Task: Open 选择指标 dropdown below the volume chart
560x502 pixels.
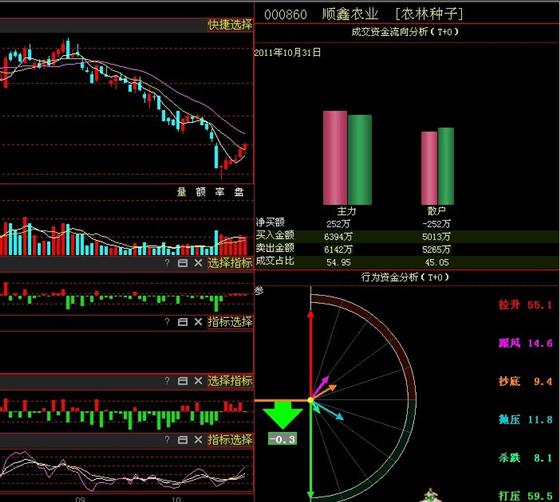Action: 230,263
